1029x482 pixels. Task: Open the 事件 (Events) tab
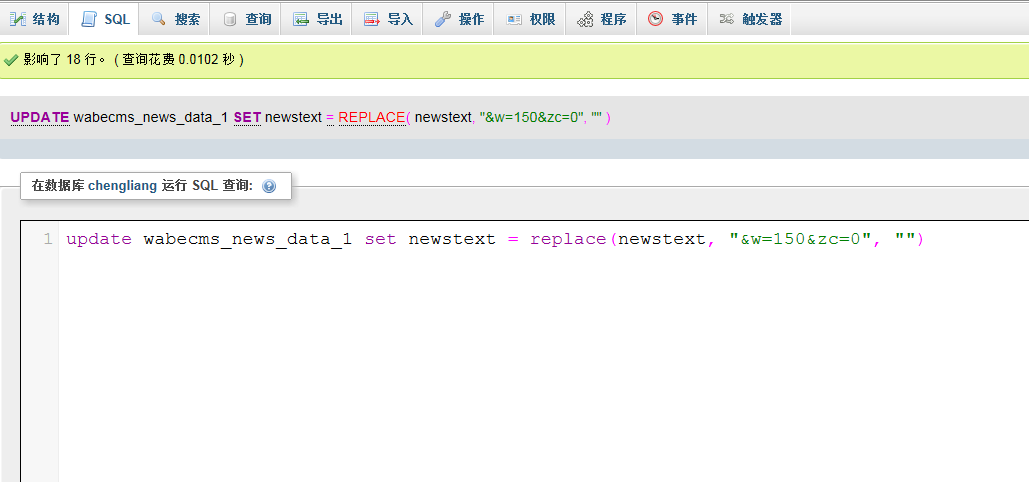[x=672, y=19]
